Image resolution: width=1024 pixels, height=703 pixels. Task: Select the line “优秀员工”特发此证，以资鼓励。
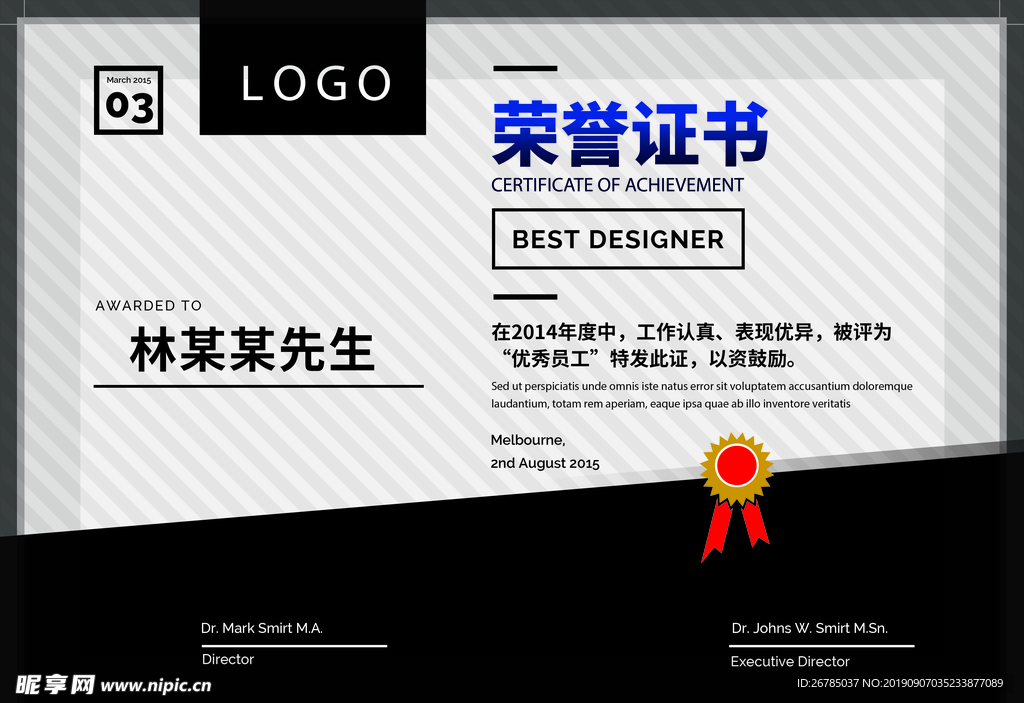(649, 359)
